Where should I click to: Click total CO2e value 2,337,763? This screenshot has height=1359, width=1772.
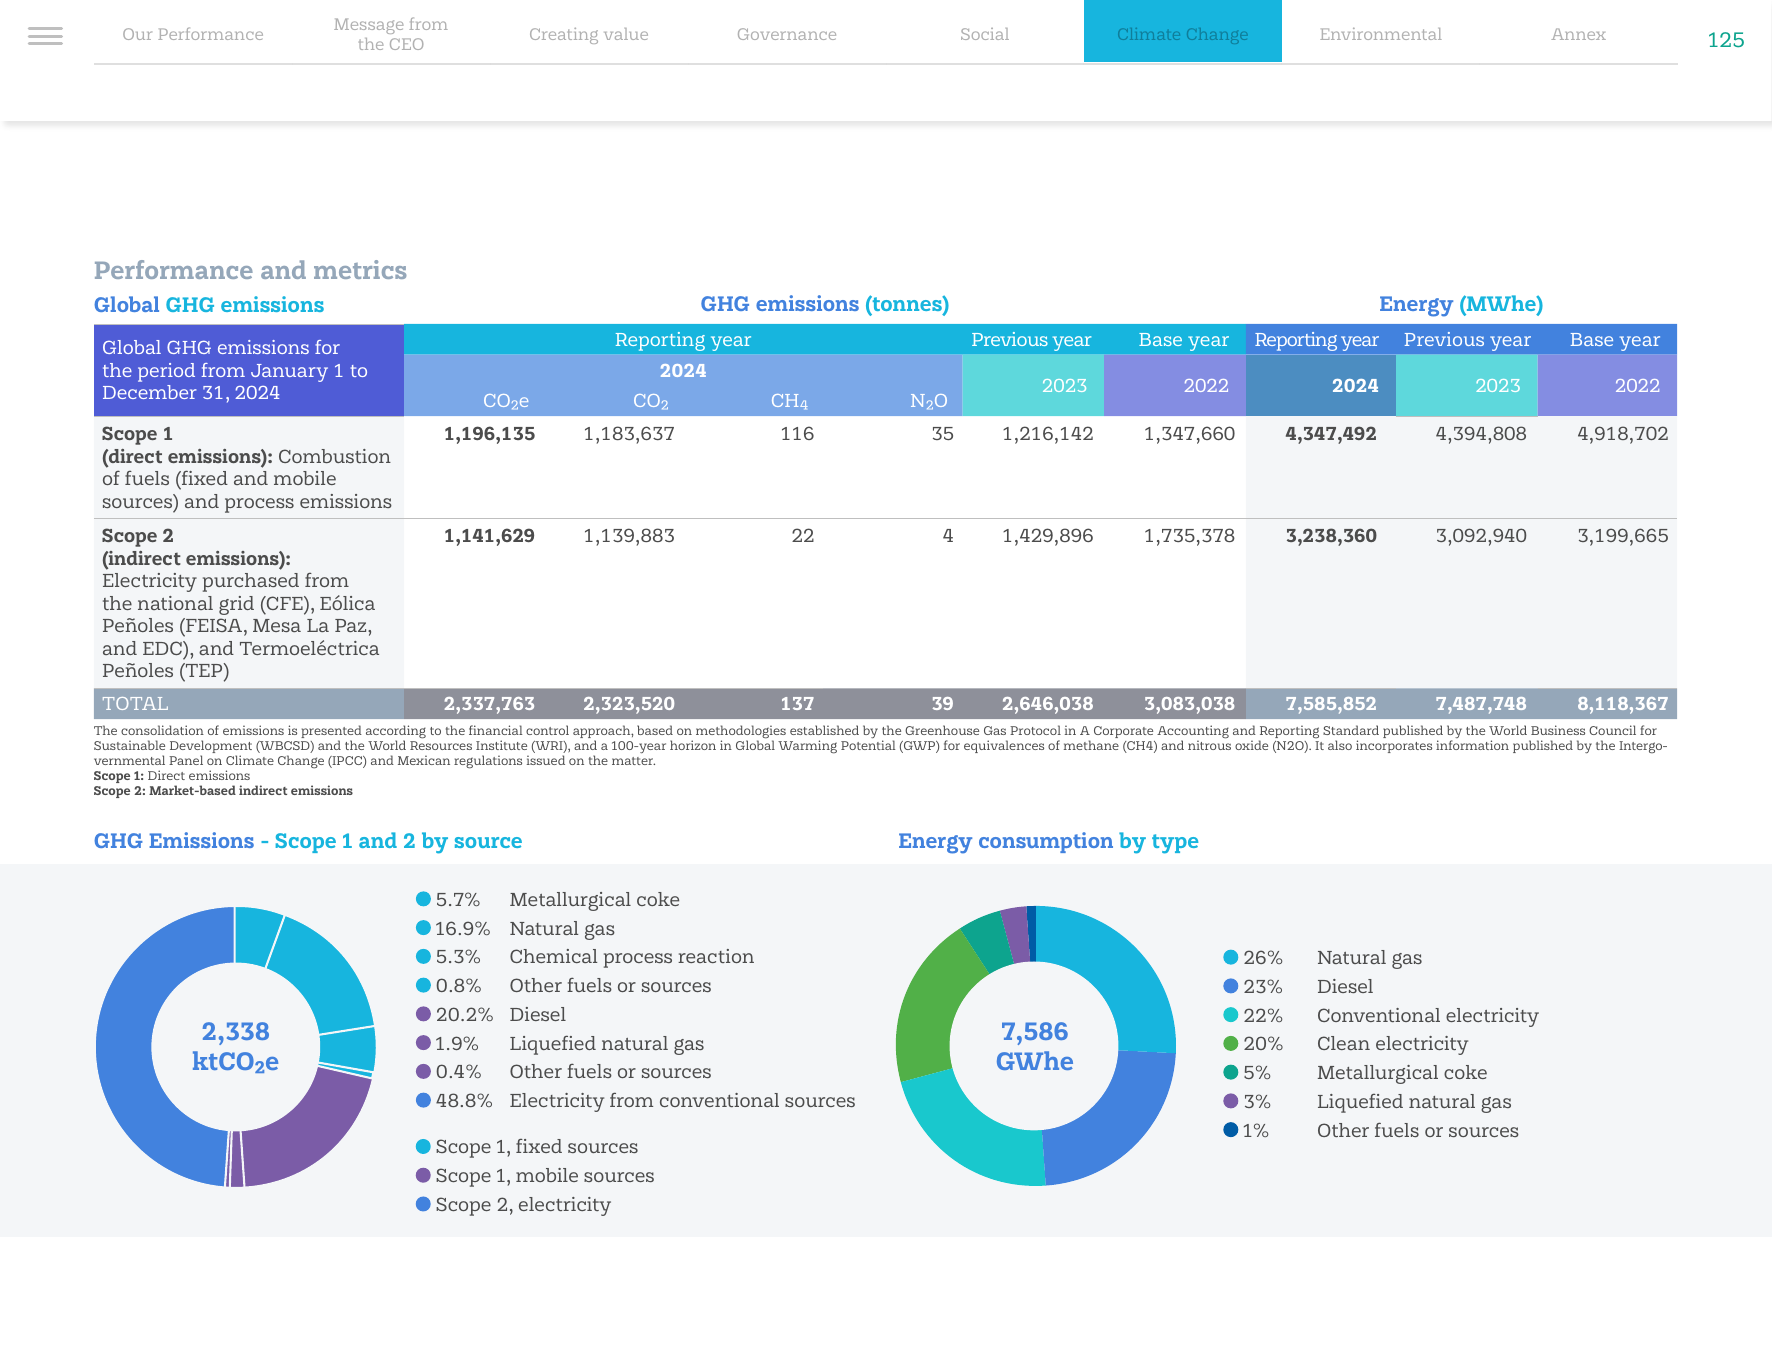[489, 704]
